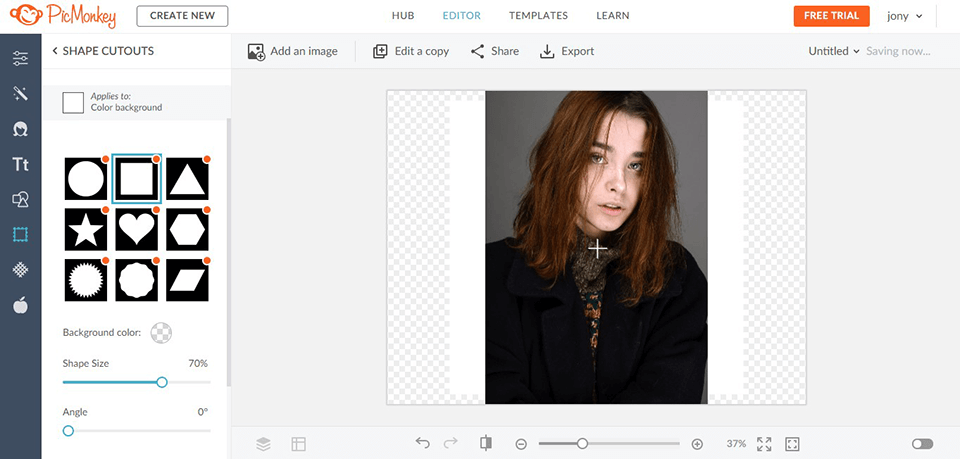Open the Share options
This screenshot has width=960, height=459.
point(495,51)
